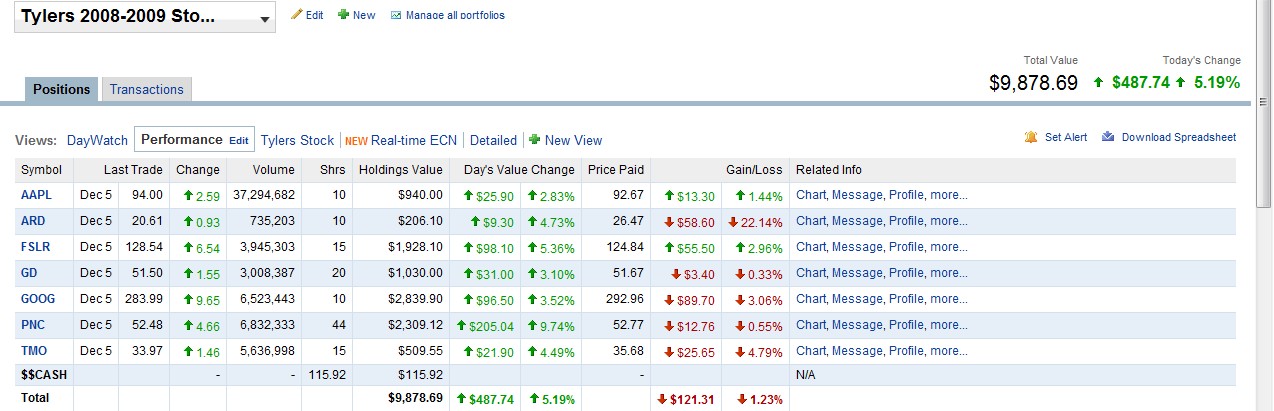Click the Edit link in Performance view

coord(239,140)
